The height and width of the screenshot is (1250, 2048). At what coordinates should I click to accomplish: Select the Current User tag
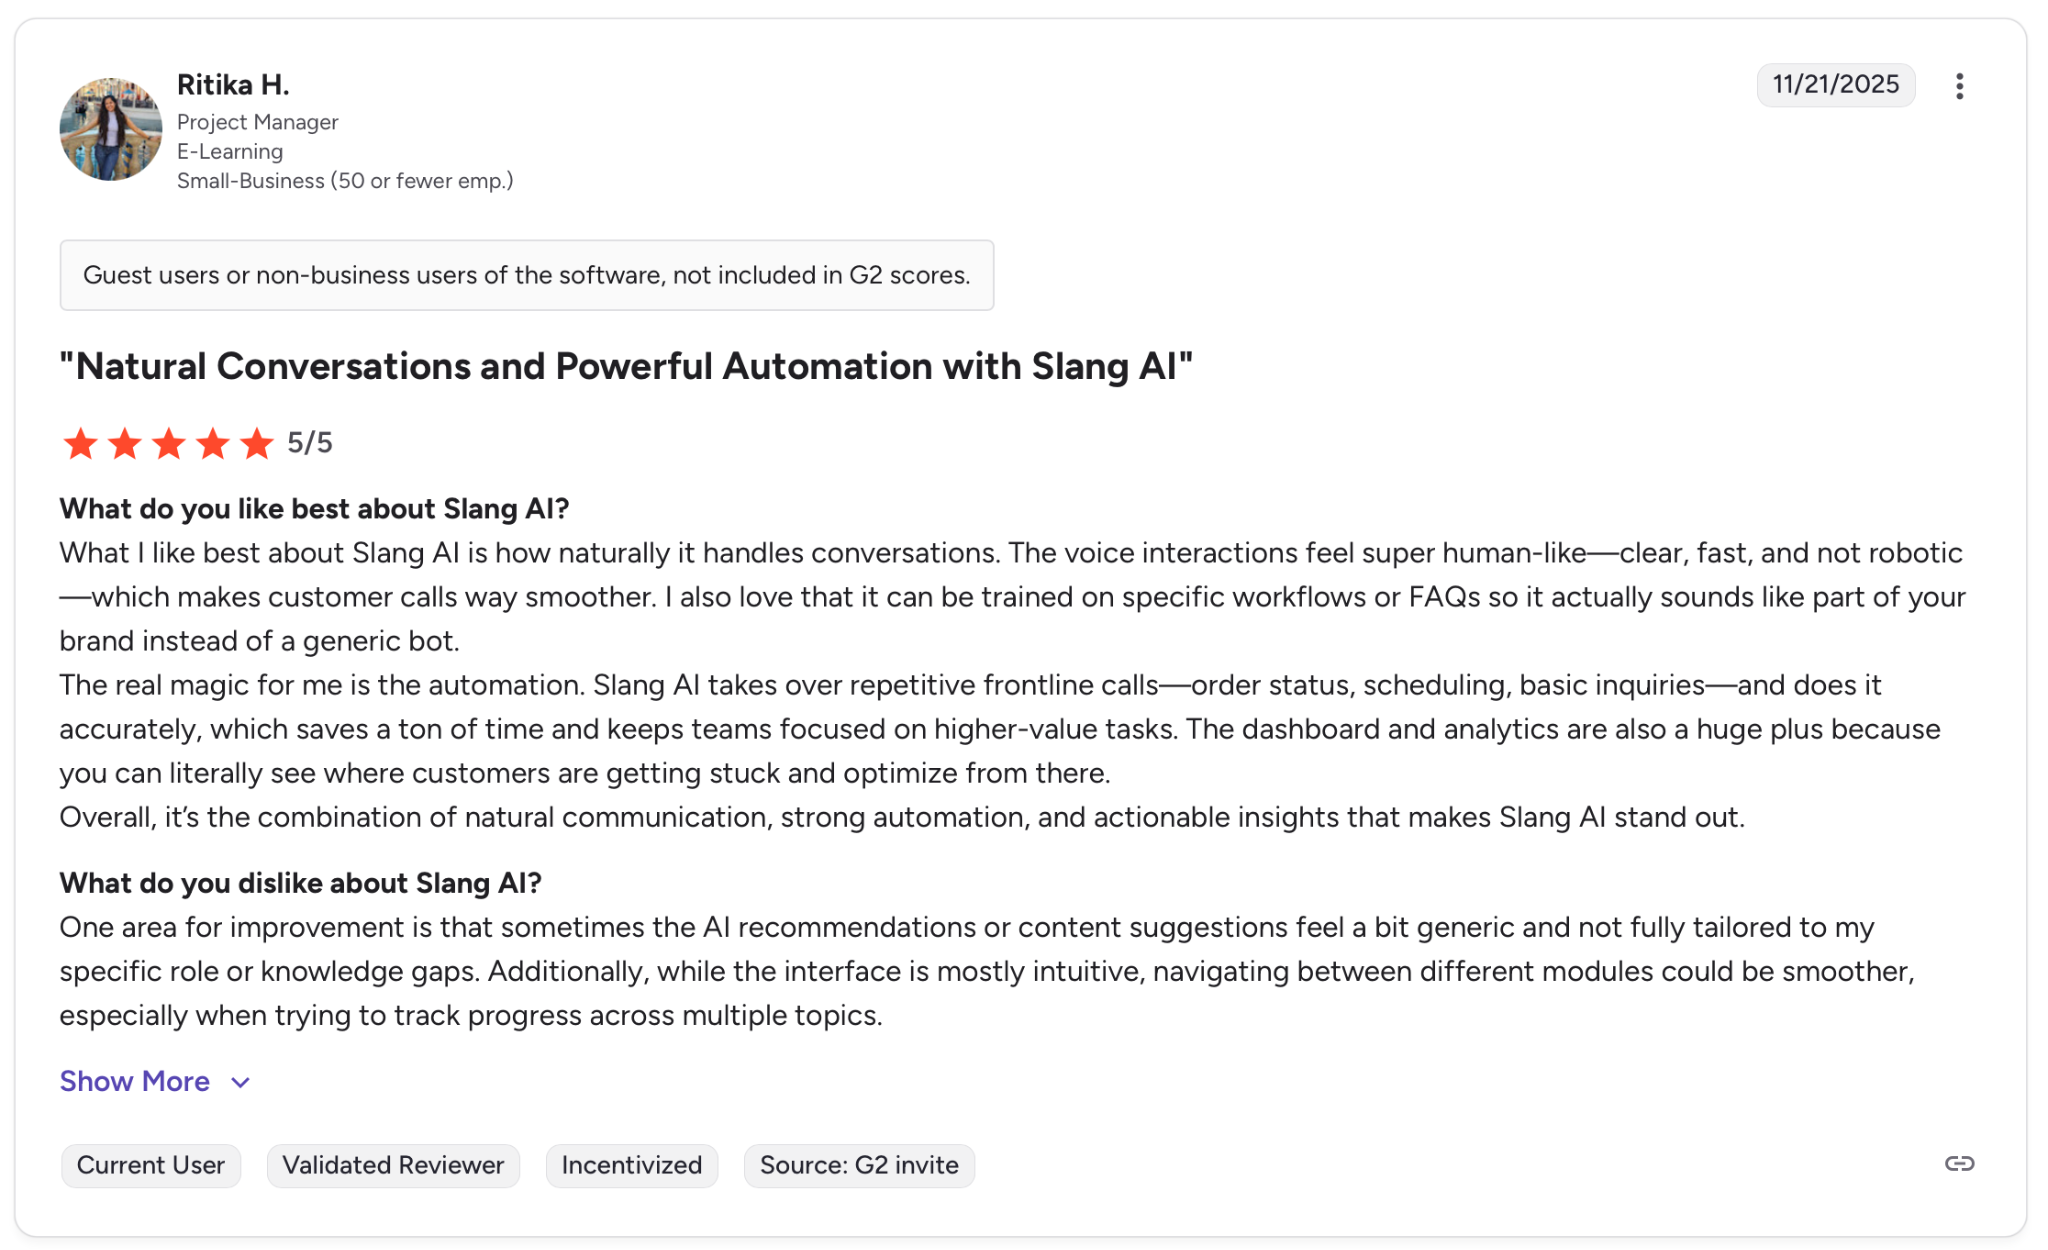tap(151, 1165)
